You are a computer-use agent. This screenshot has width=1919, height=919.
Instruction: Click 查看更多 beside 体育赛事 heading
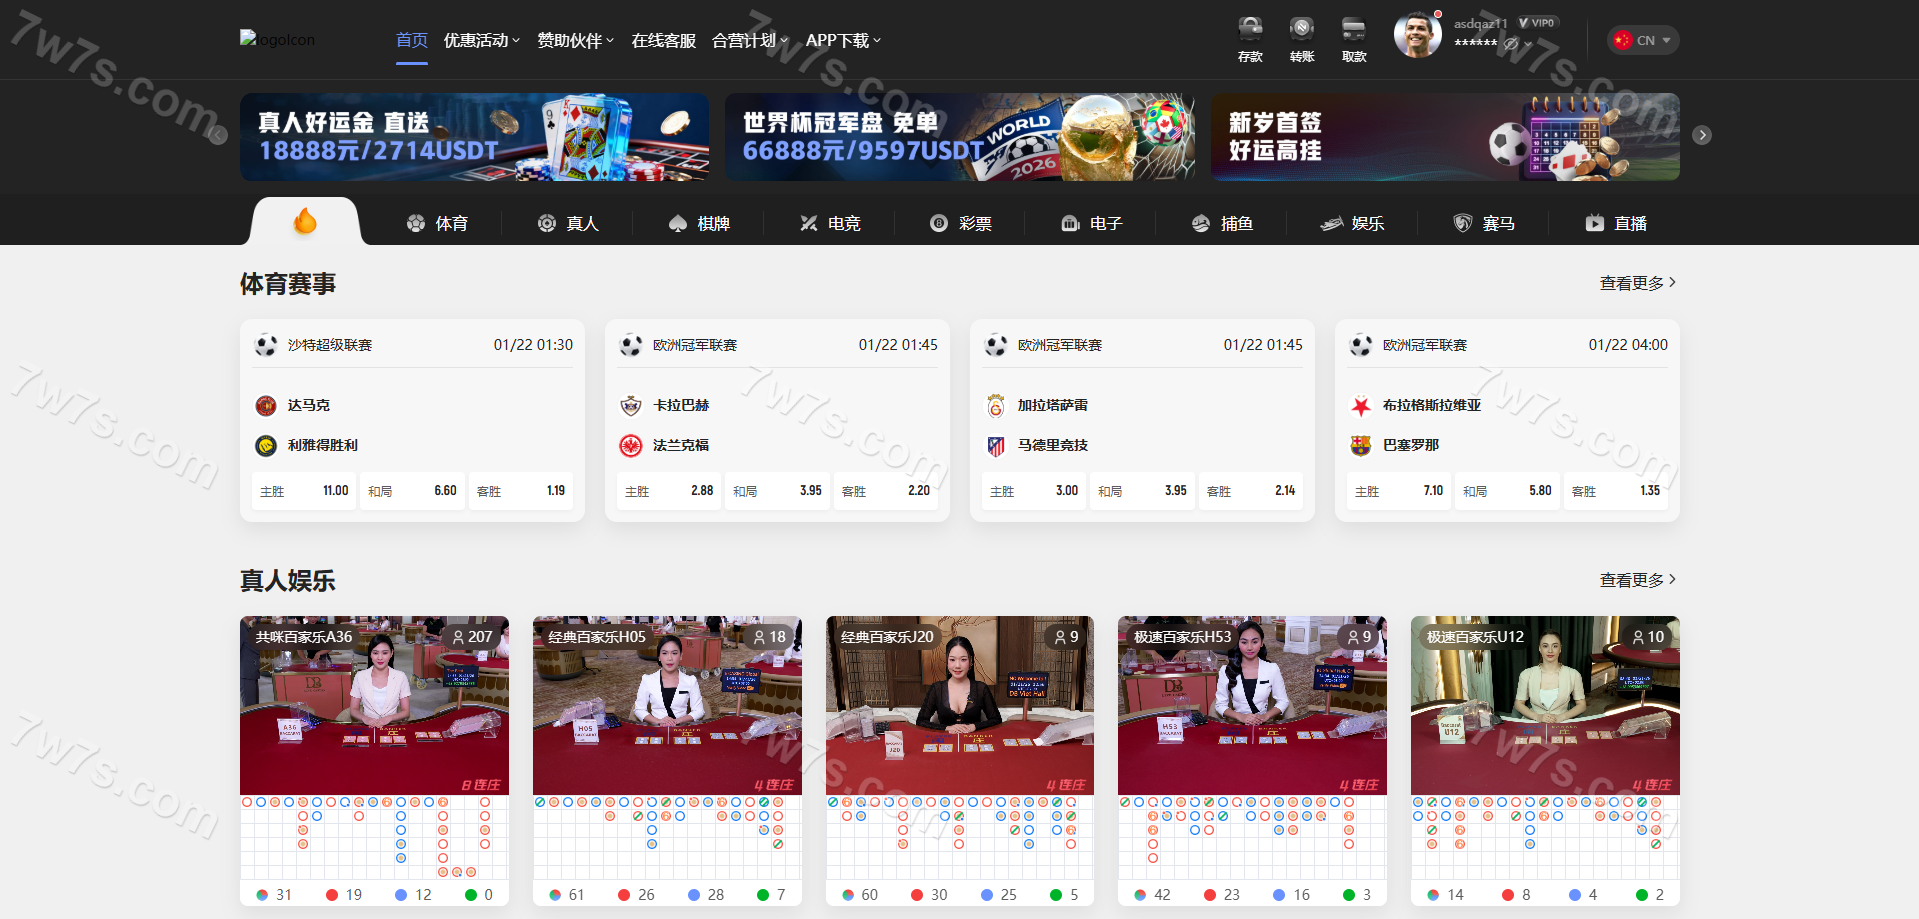tap(1637, 283)
